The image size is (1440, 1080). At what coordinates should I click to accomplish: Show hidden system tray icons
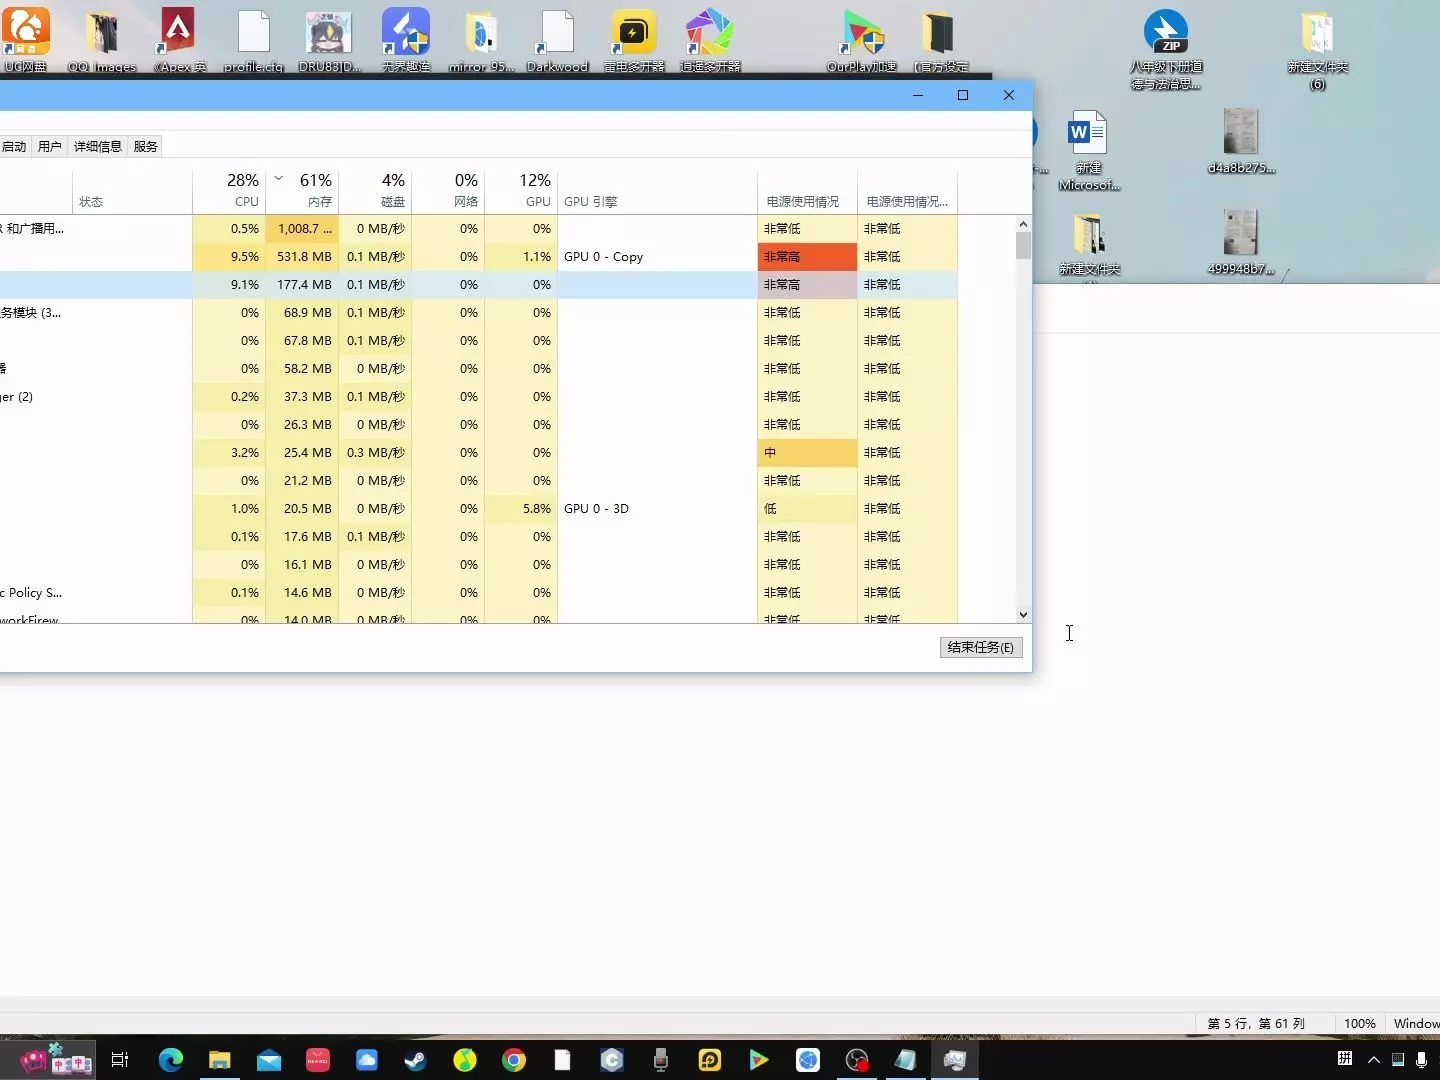click(1374, 1060)
